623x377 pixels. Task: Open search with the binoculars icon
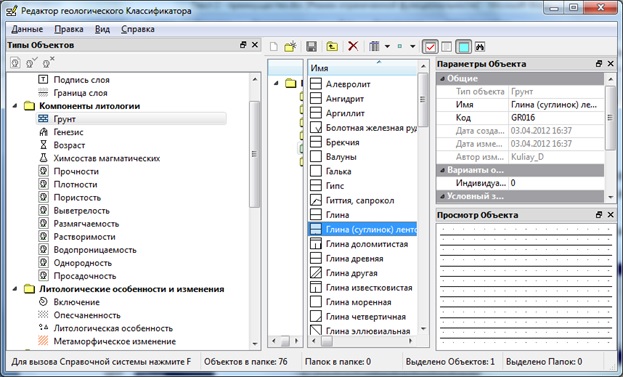tap(480, 46)
